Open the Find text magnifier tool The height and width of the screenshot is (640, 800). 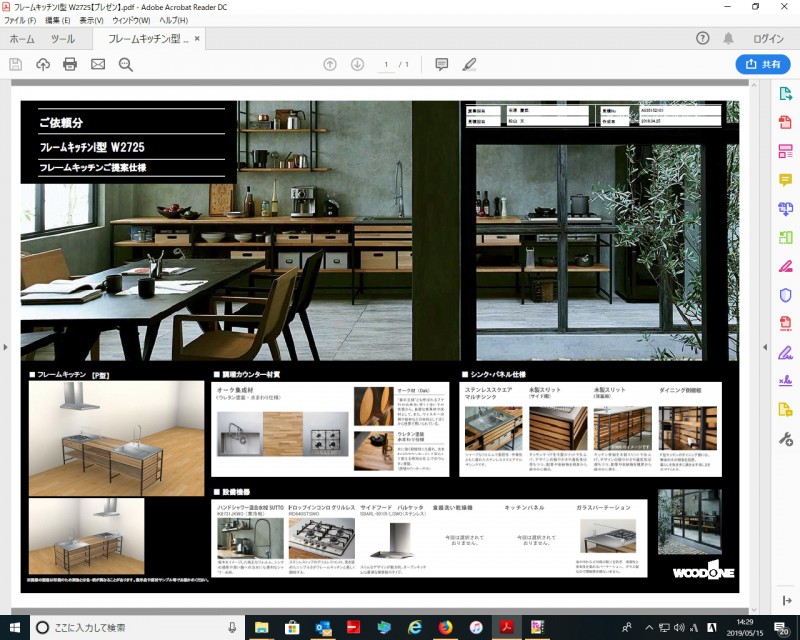coord(126,64)
